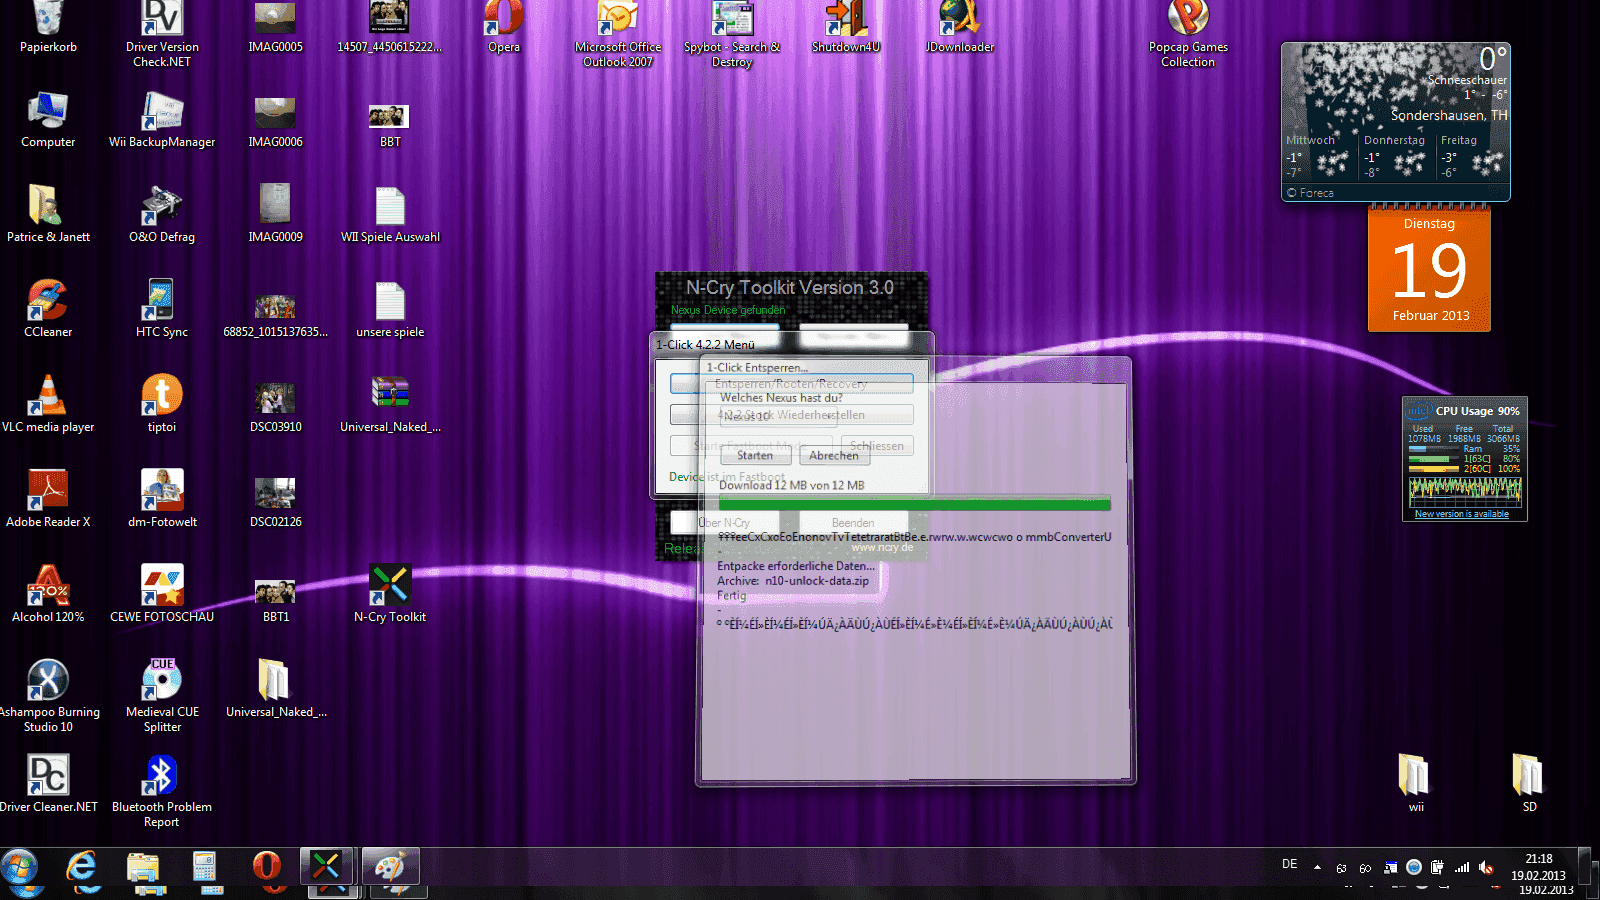Open the calendar gadget showing Dienstag 19

pos(1429,269)
